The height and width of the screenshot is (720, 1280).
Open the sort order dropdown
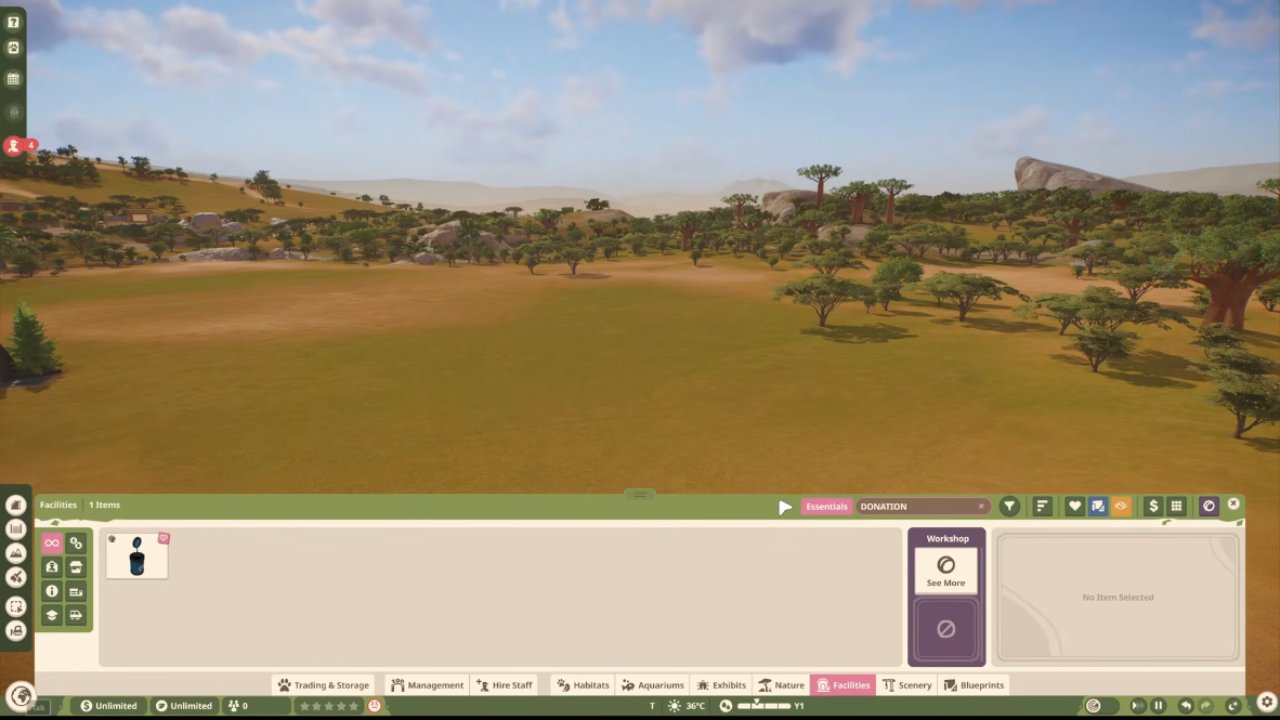click(x=1042, y=506)
